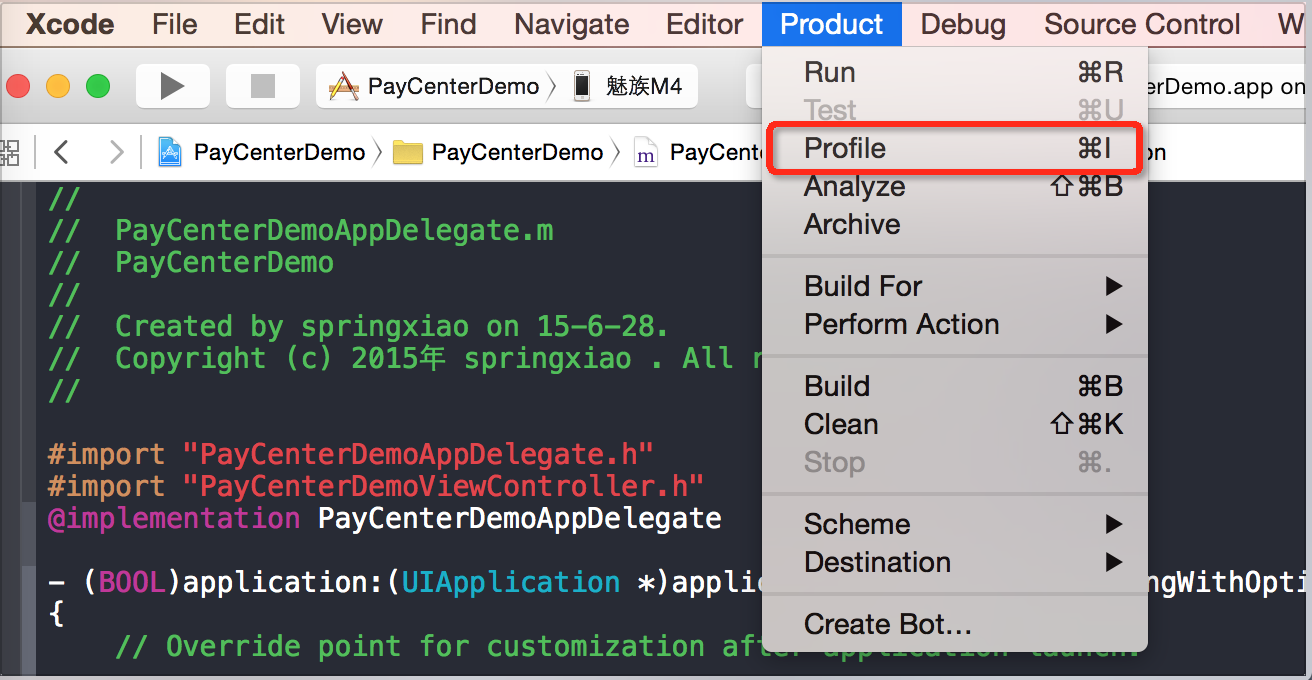The width and height of the screenshot is (1312, 680).
Task: Open the View menu
Action: point(352,24)
